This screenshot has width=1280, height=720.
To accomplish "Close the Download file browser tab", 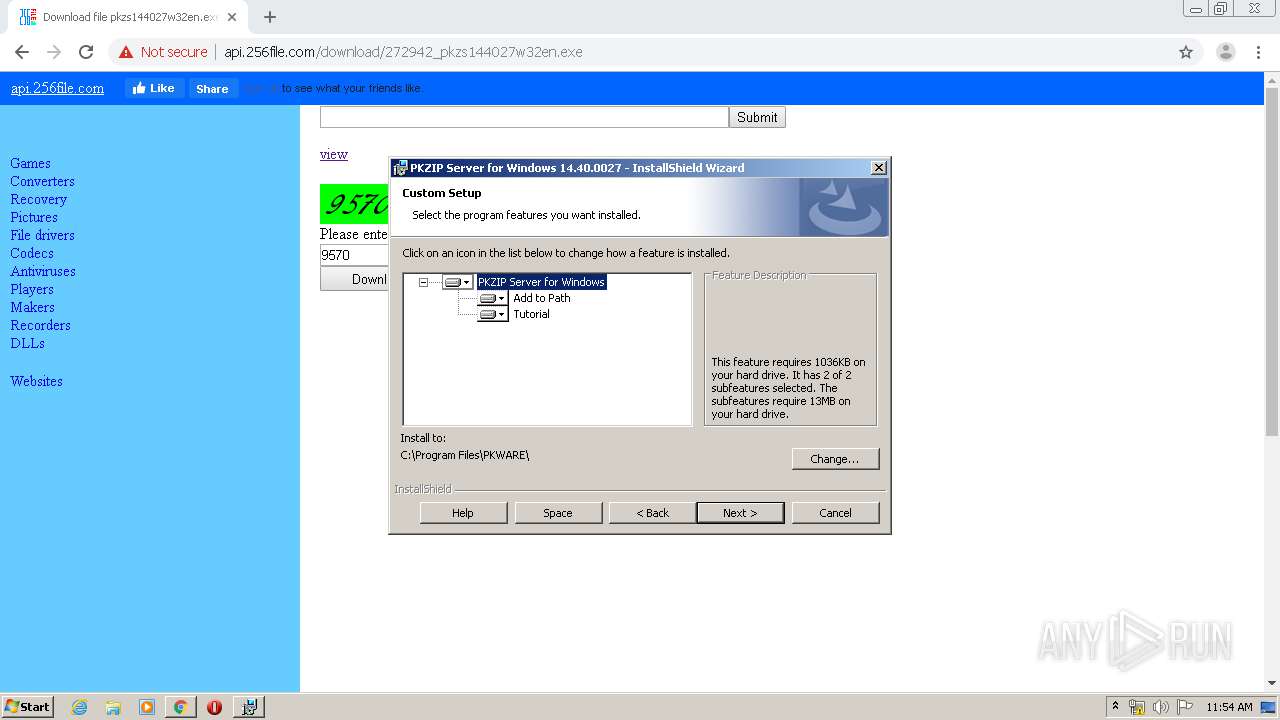I will (x=233, y=17).
